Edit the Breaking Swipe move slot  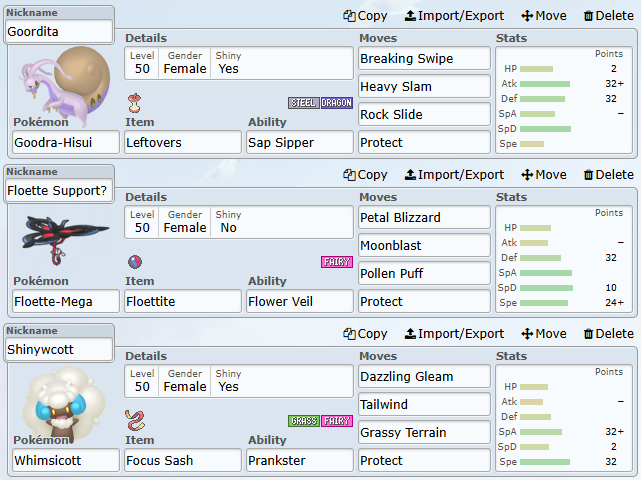click(424, 58)
